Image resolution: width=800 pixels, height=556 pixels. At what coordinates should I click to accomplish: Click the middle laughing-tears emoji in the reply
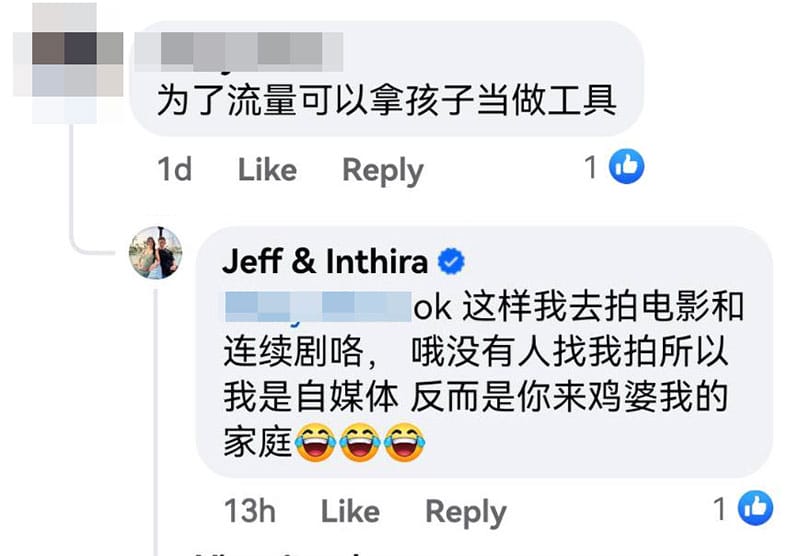360,442
